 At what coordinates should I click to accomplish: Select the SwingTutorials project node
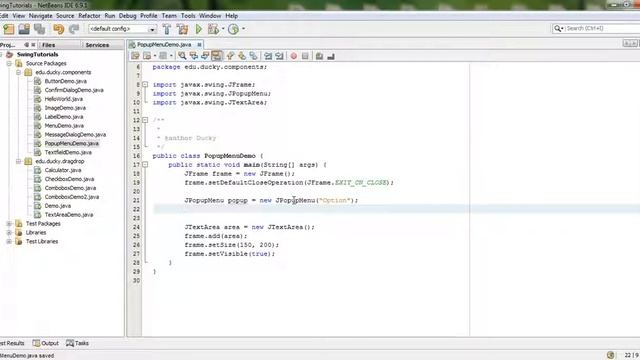[x=38, y=54]
